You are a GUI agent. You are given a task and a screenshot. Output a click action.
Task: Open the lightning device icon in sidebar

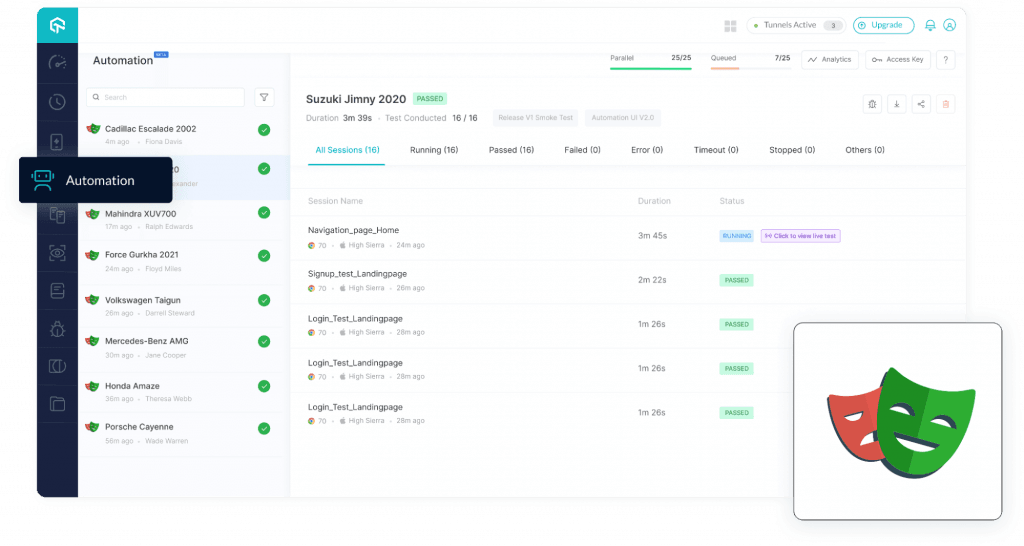[57, 142]
